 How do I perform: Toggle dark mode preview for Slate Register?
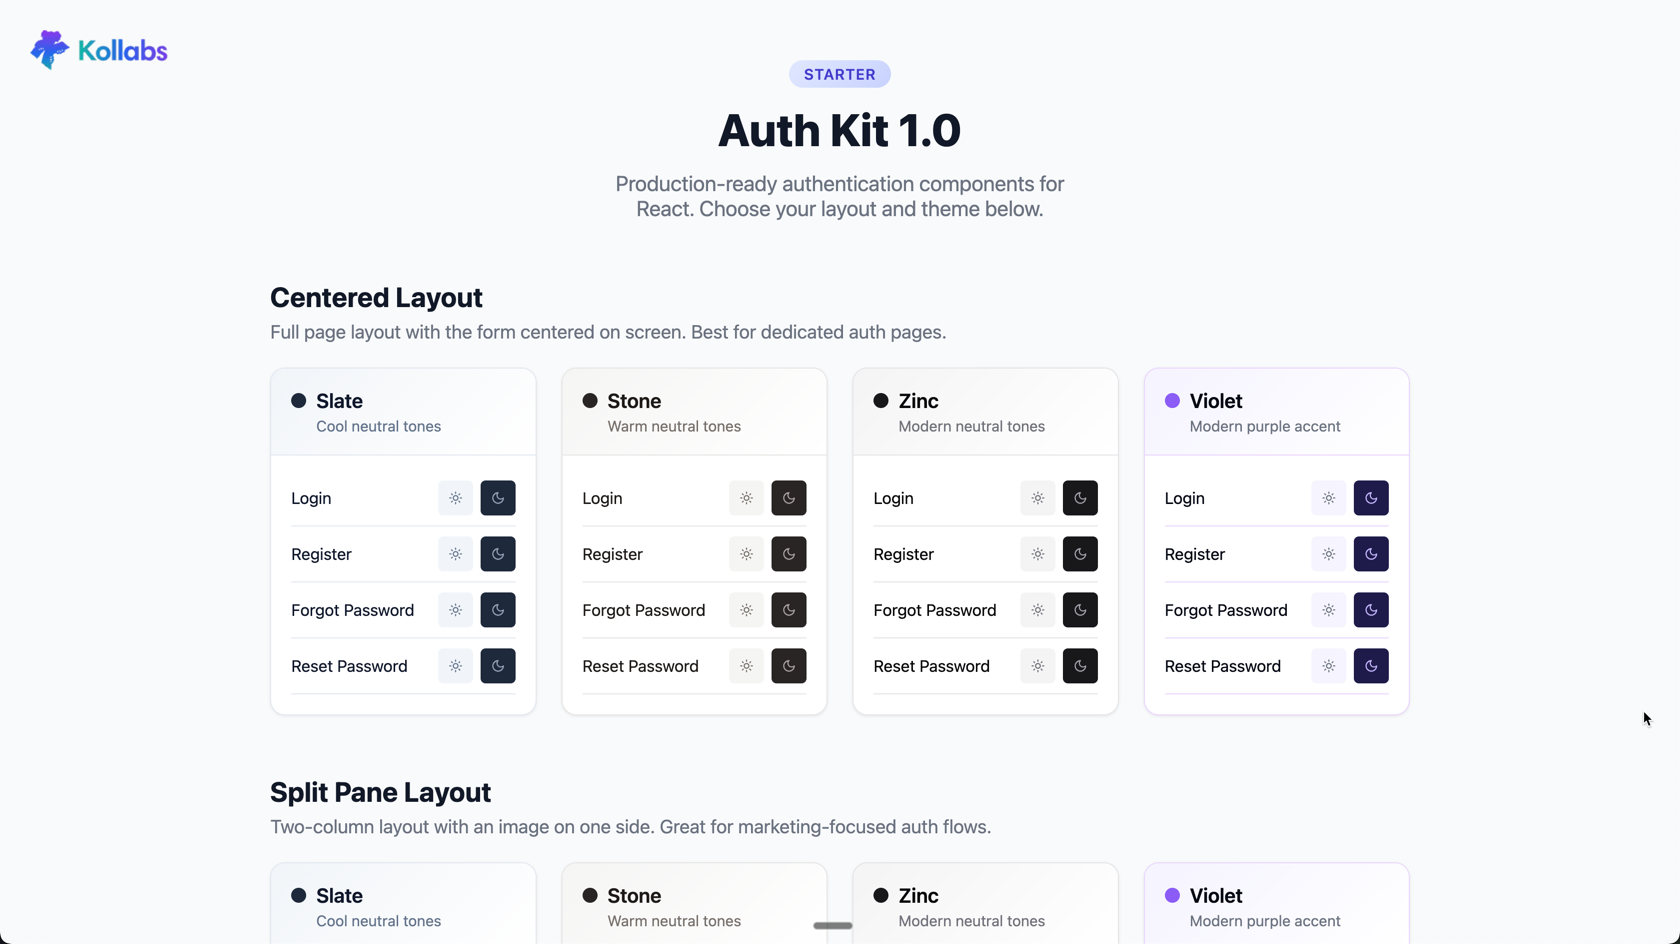[x=497, y=554]
